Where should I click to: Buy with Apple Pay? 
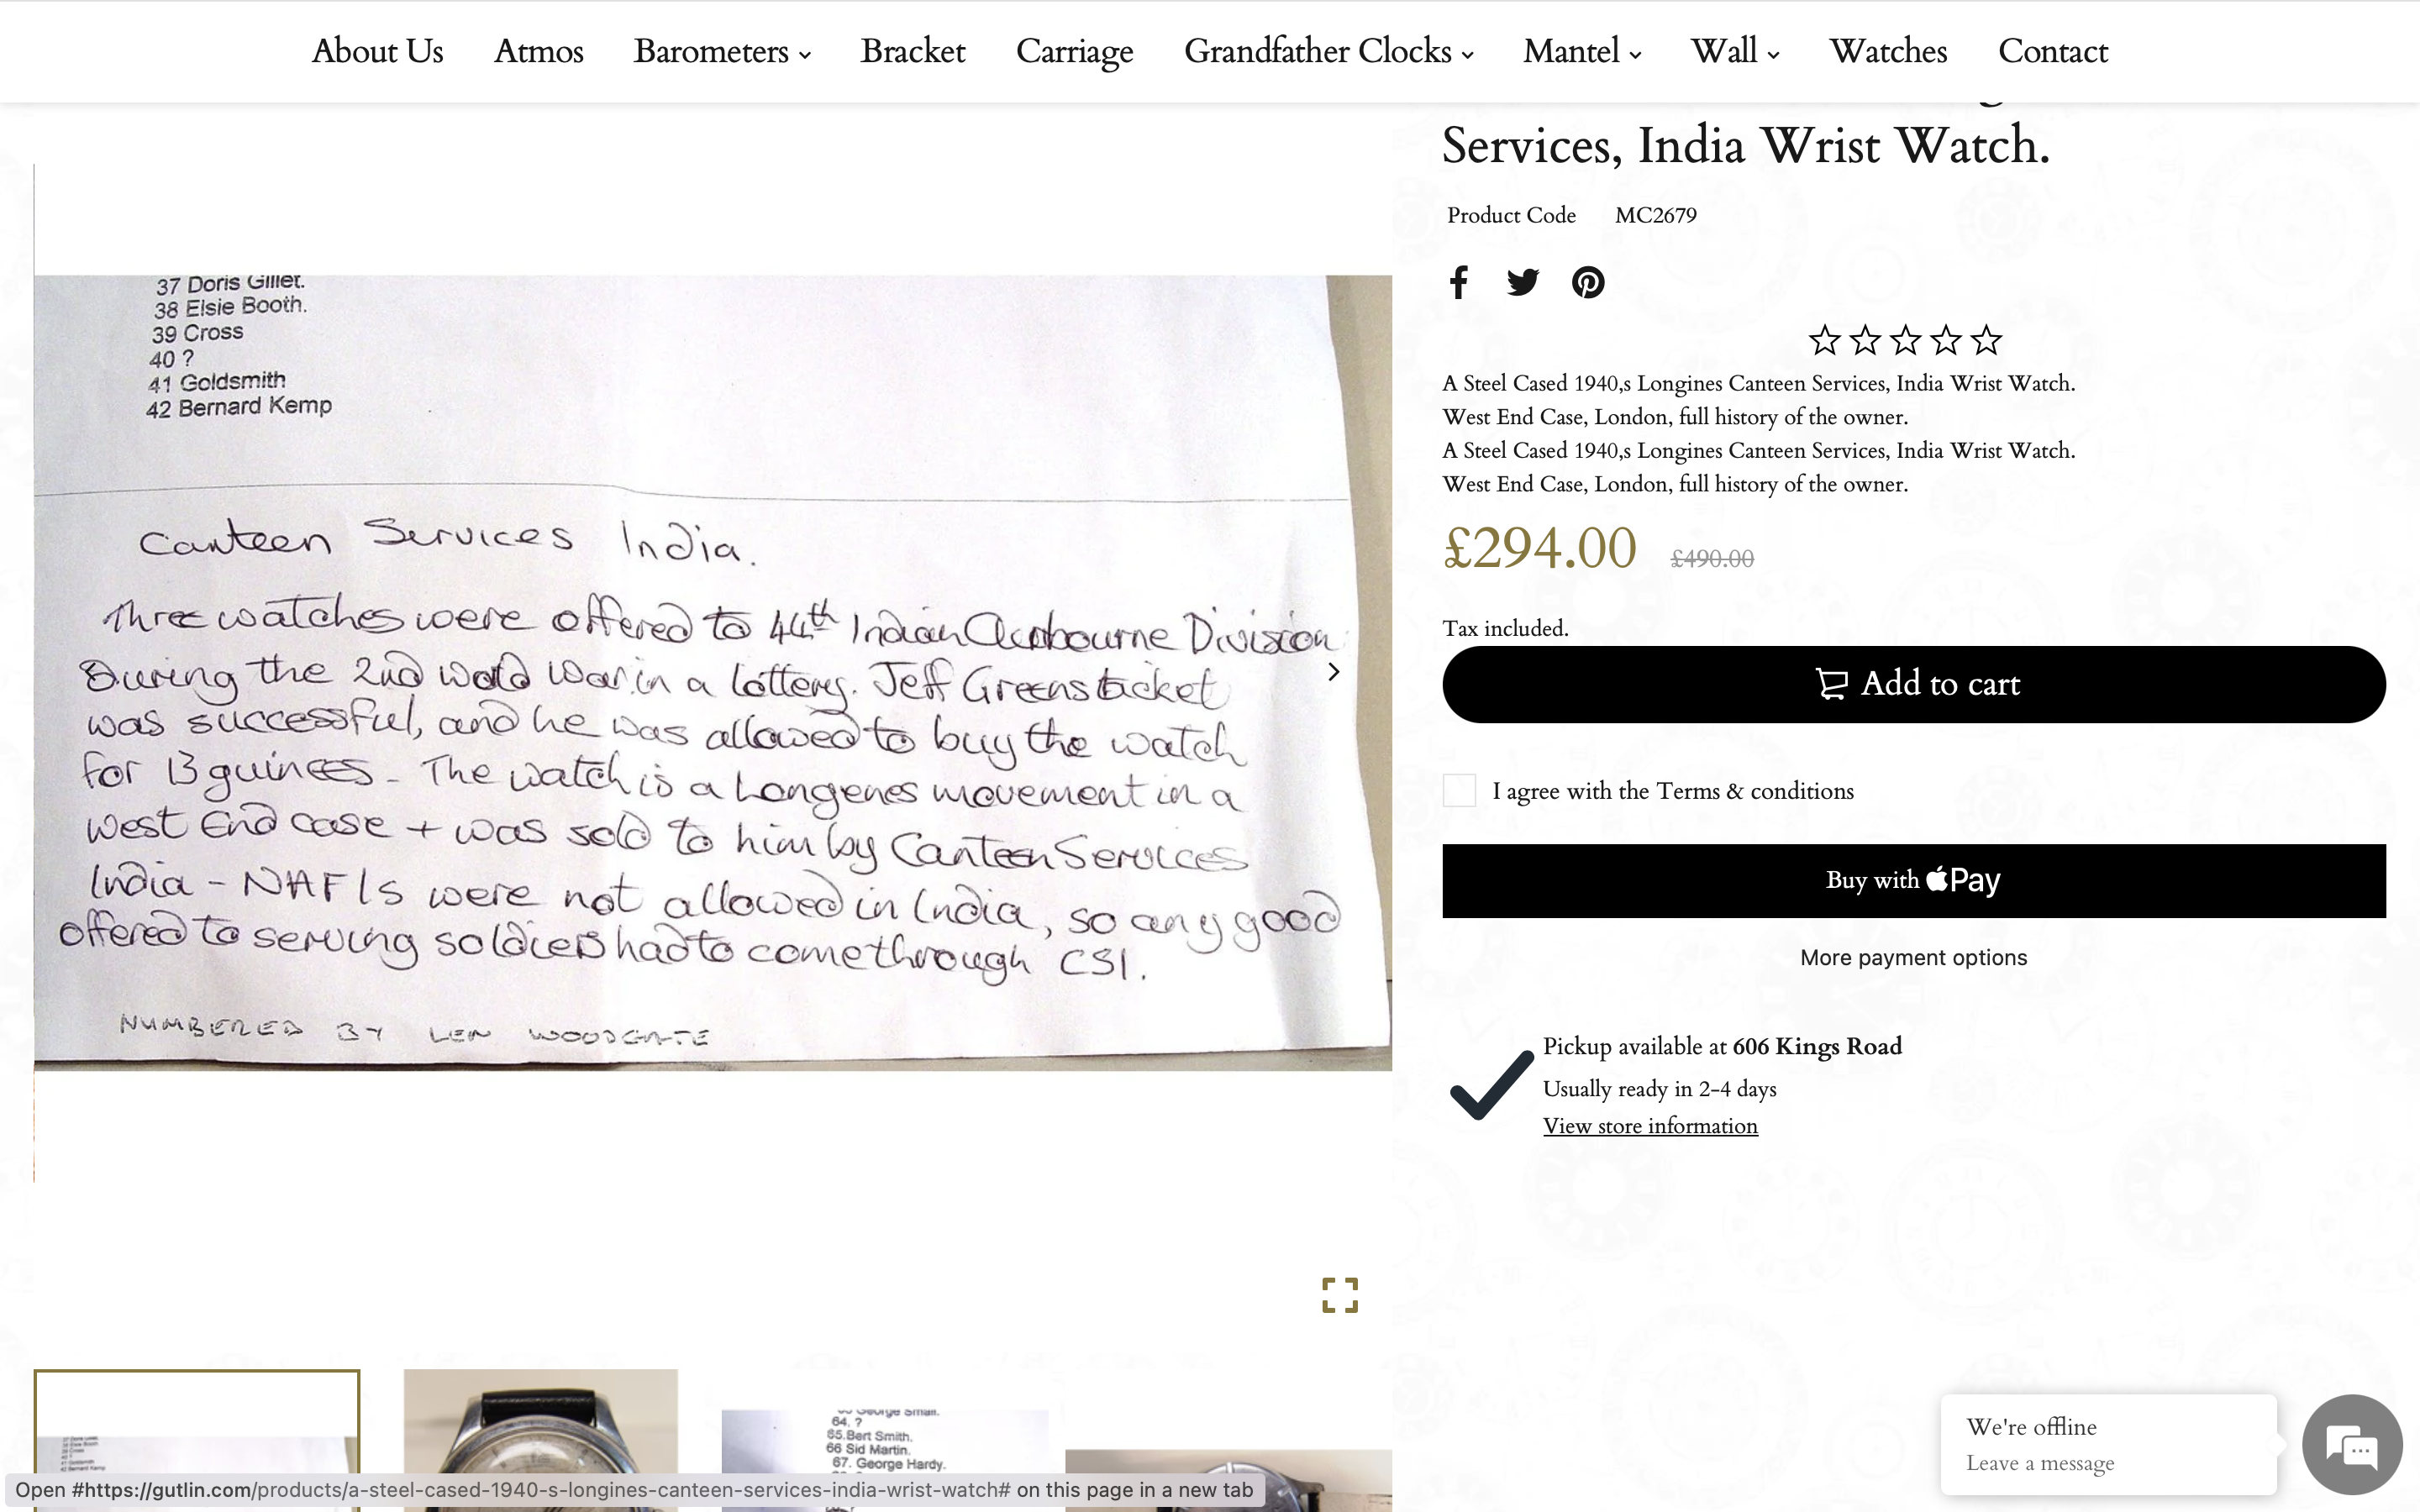(x=1913, y=881)
